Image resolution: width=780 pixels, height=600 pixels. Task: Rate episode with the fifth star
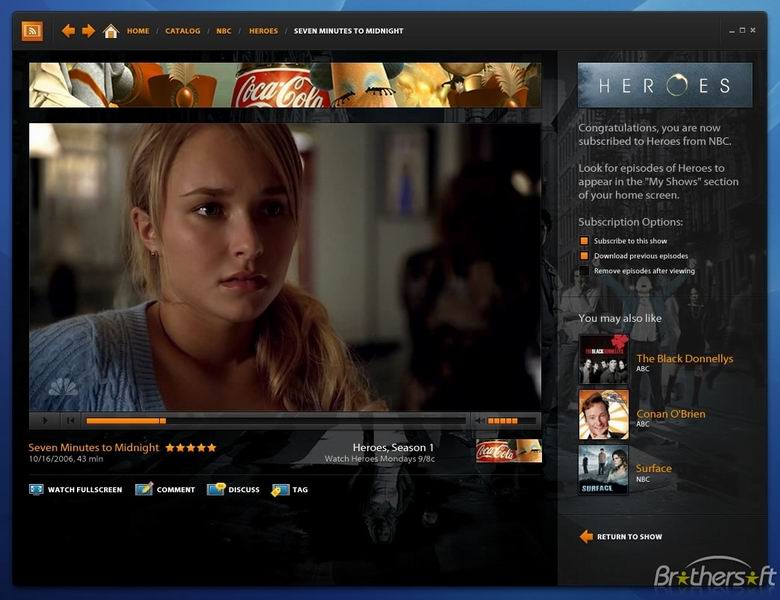point(212,447)
